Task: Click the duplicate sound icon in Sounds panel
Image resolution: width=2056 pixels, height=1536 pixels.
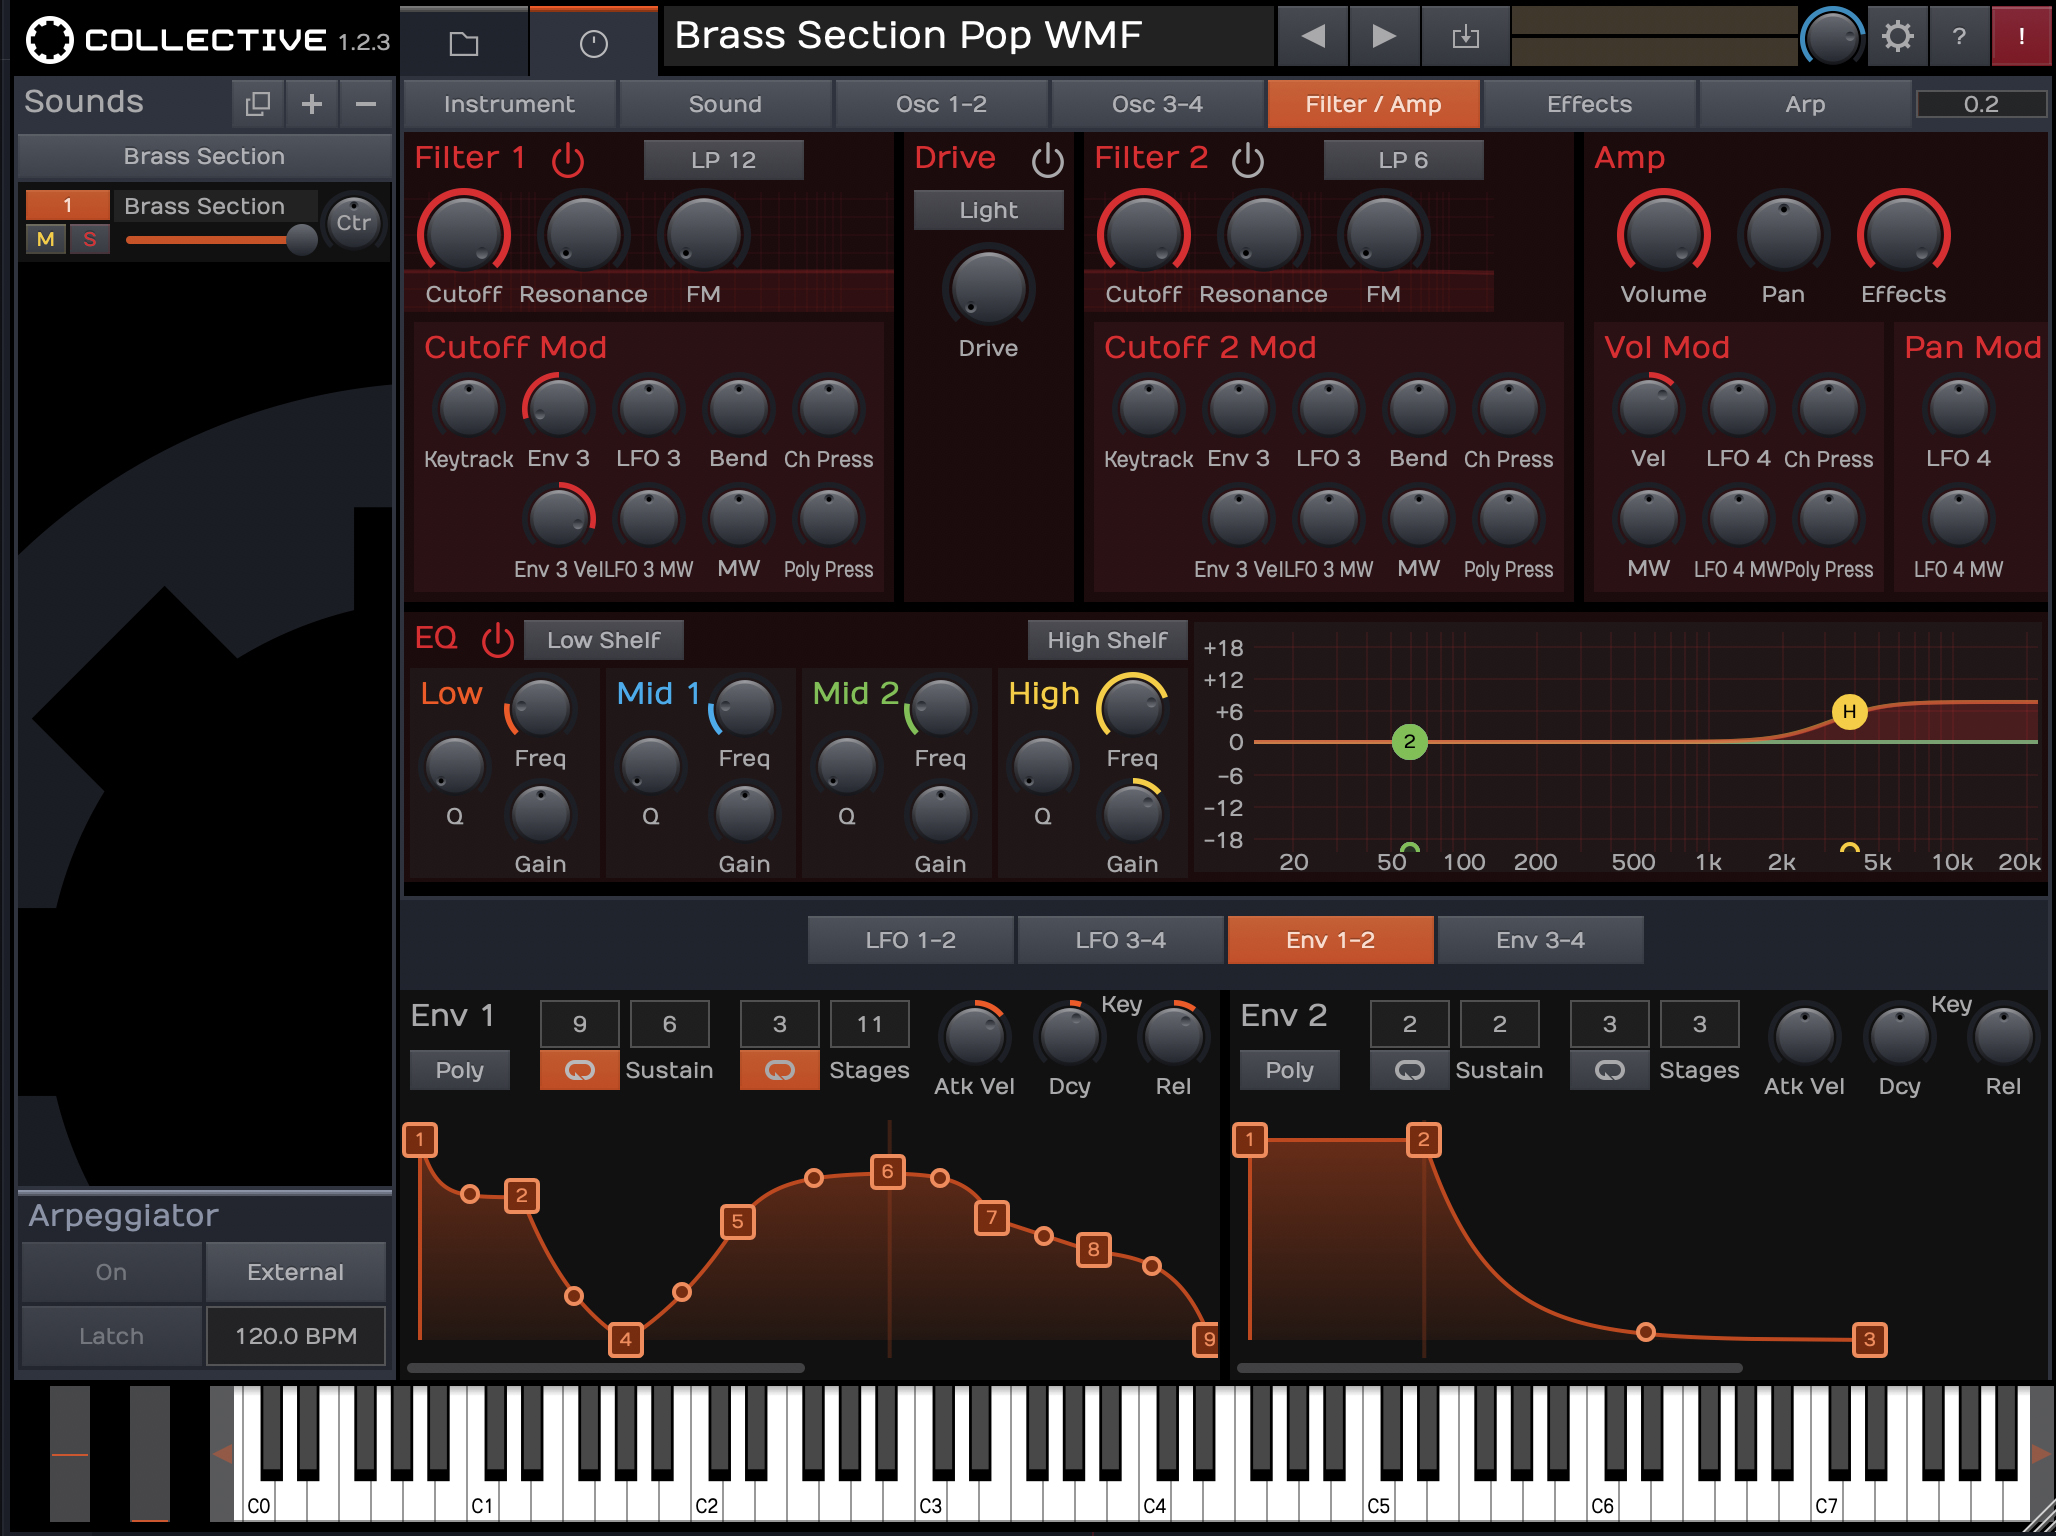Action: (258, 103)
